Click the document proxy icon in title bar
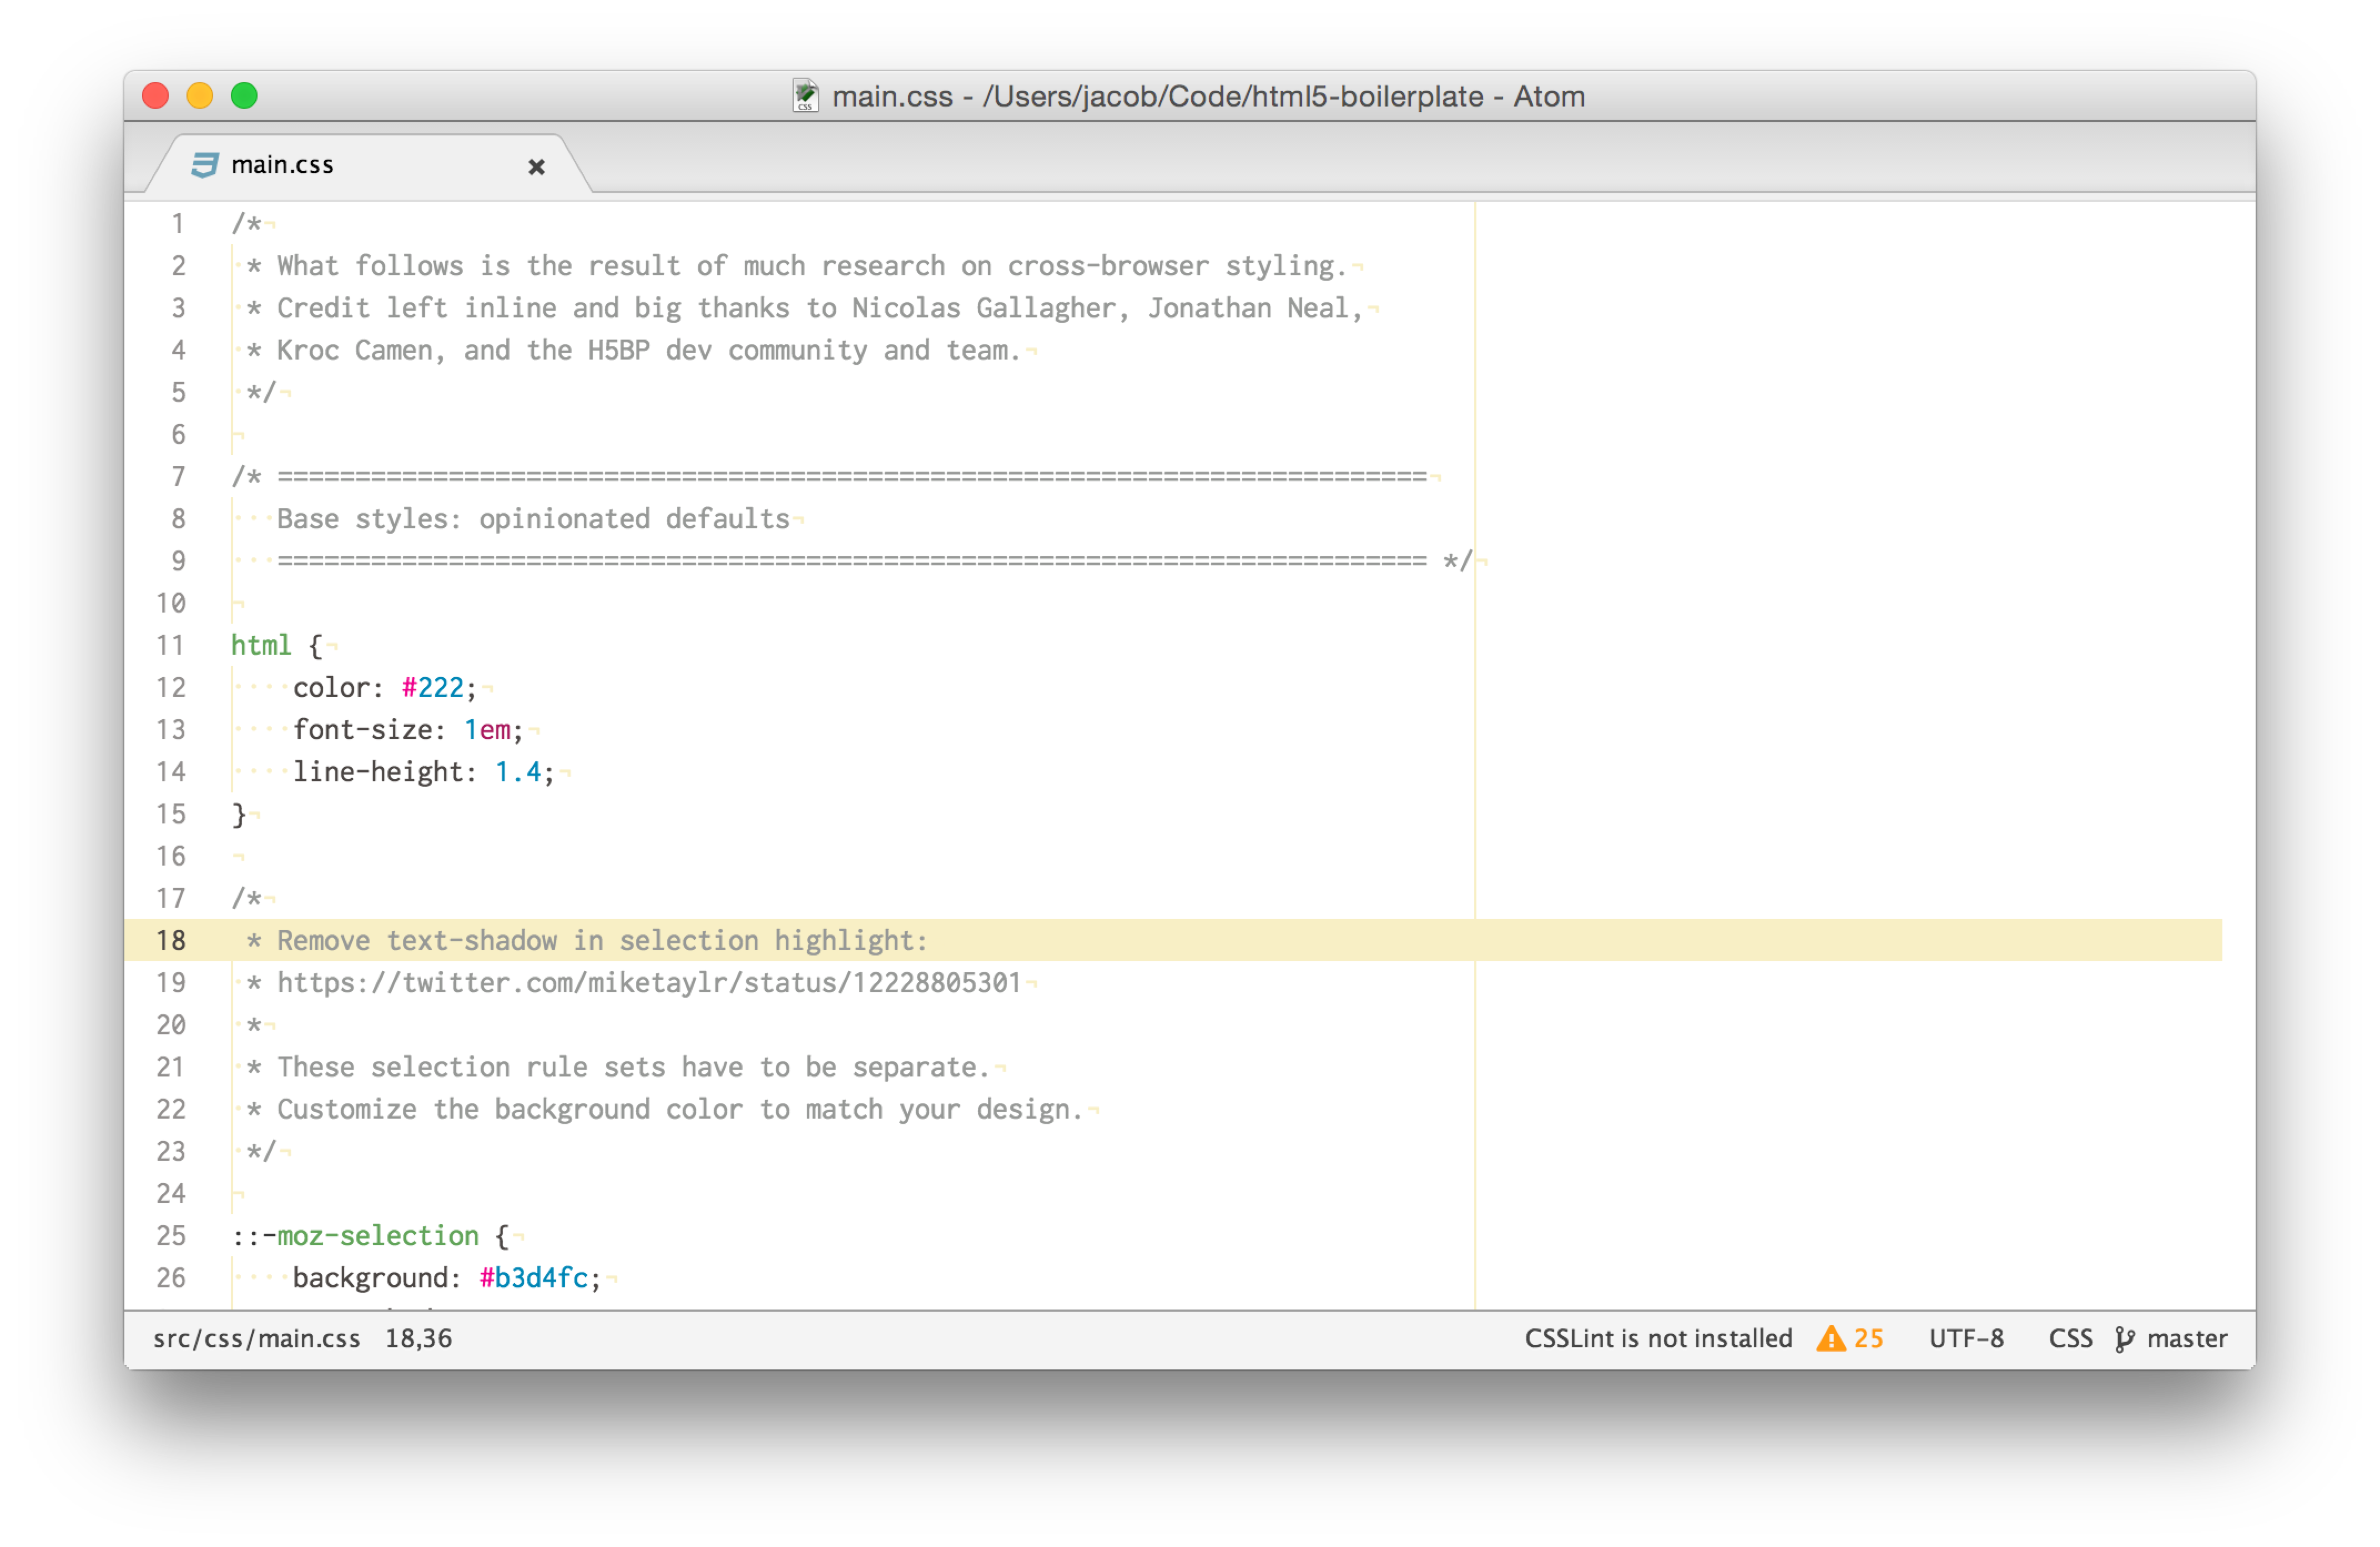This screenshot has height=1547, width=2380. [805, 96]
